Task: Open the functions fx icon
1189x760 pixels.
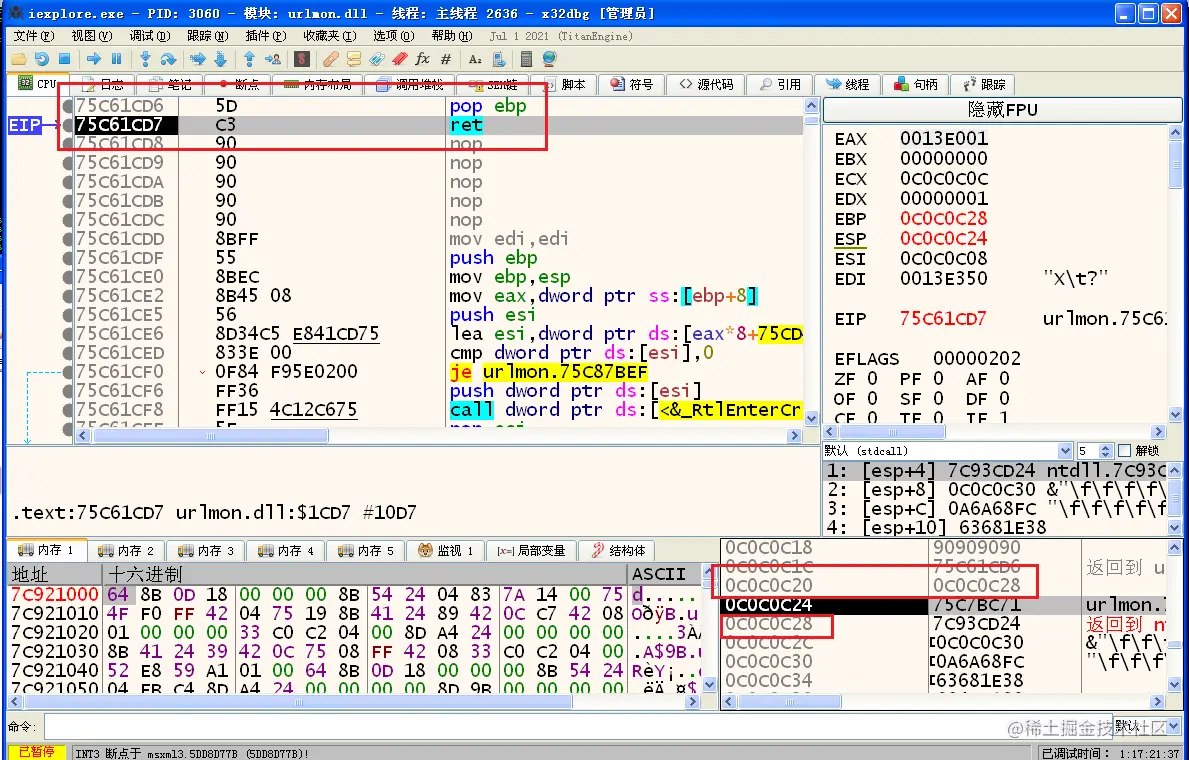Action: tap(422, 58)
